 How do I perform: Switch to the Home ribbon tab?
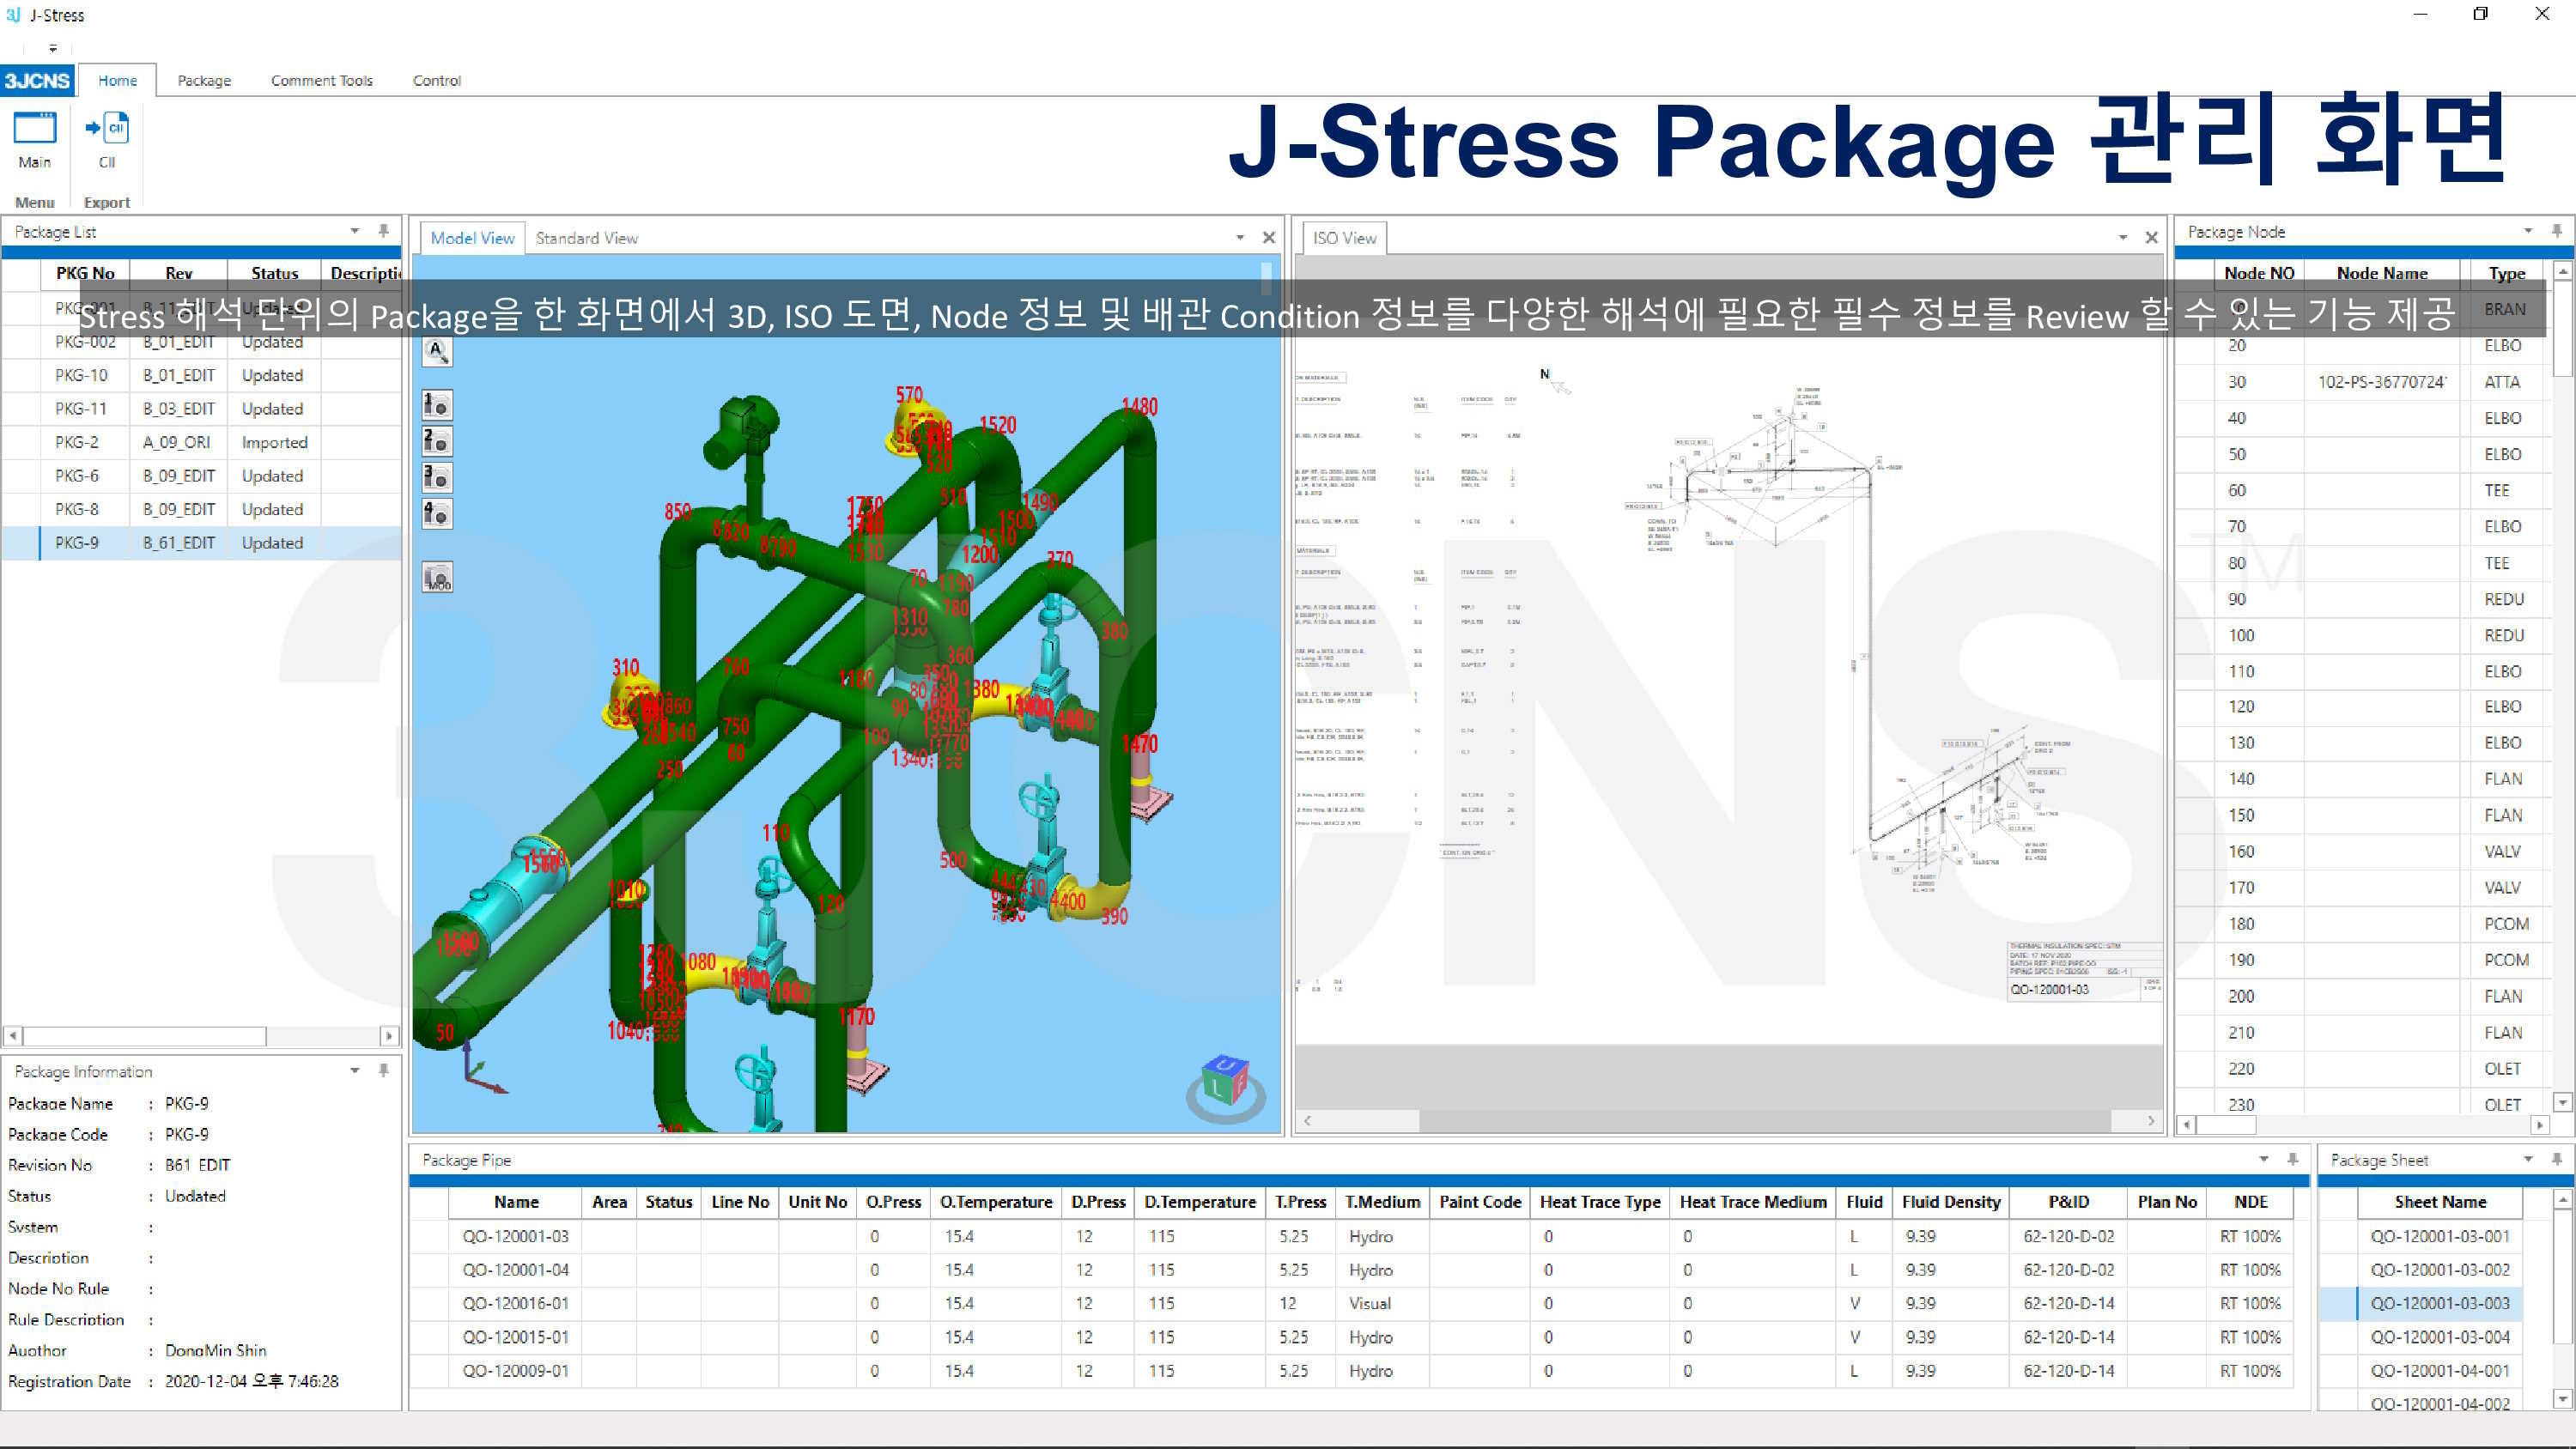point(117,80)
